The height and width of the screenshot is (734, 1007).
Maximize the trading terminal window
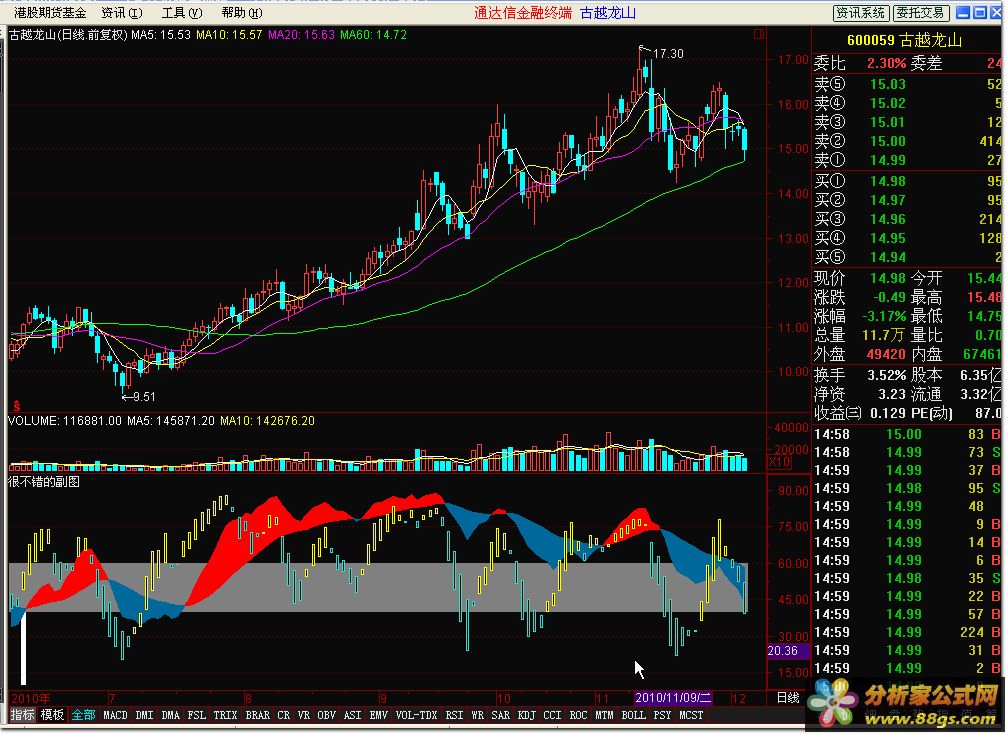980,13
